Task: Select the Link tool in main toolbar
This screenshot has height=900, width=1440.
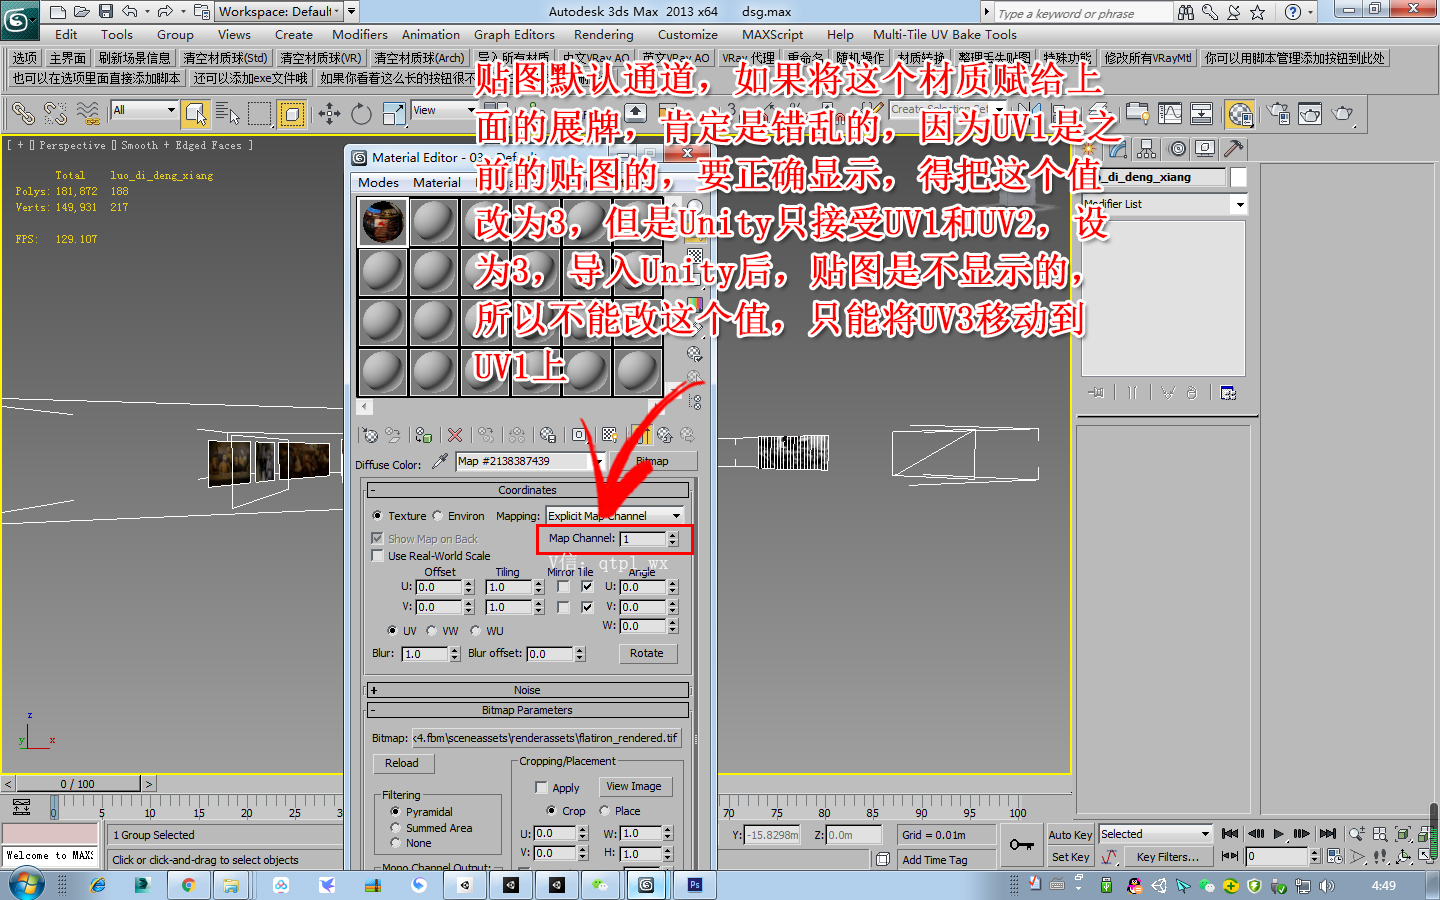Action: coord(23,114)
